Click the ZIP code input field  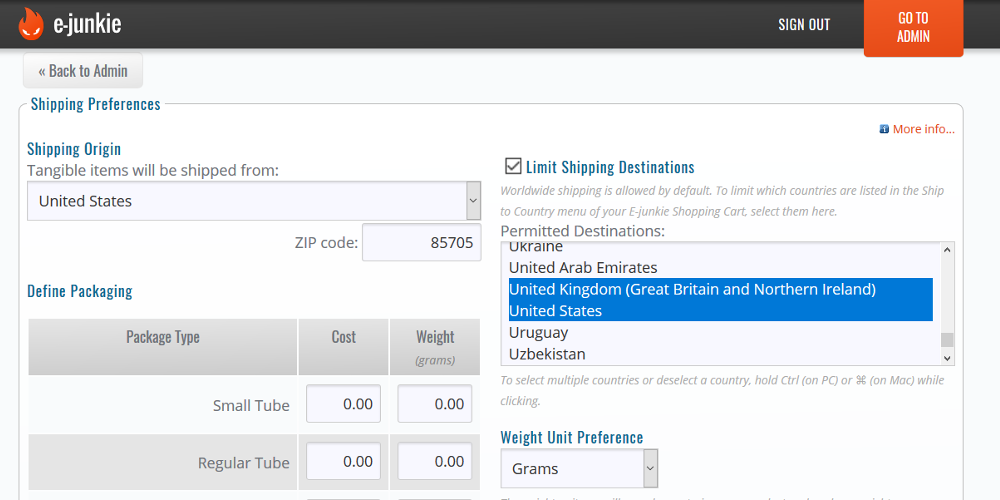[x=421, y=242]
